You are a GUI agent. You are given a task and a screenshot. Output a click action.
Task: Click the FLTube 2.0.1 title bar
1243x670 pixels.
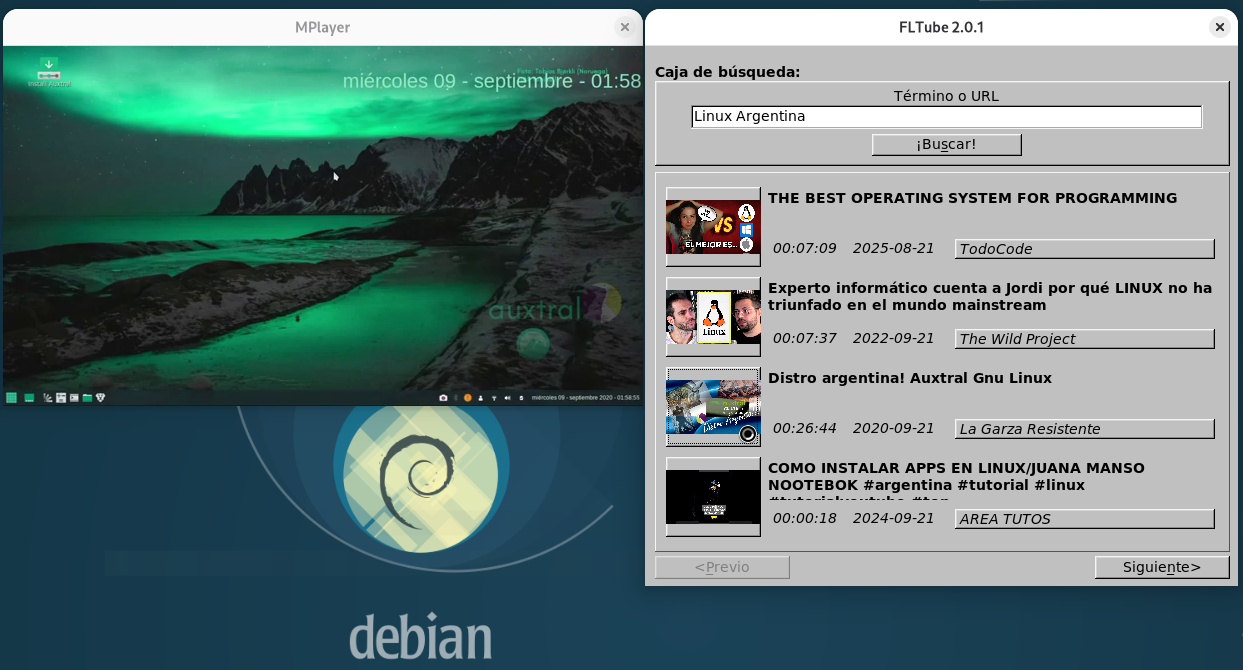click(x=941, y=27)
